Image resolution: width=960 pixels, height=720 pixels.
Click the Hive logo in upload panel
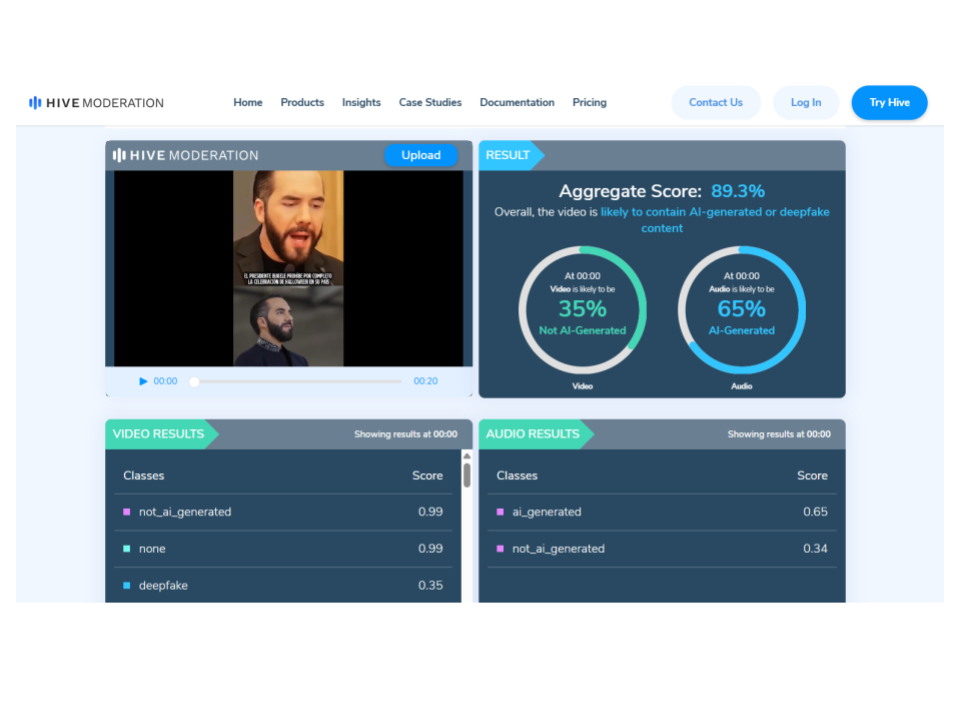[x=186, y=155]
